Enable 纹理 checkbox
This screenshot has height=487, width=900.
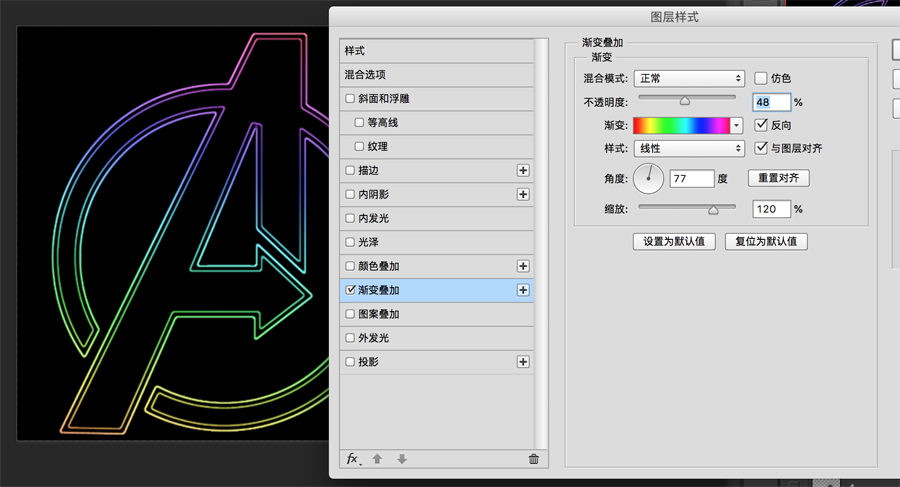tap(359, 146)
